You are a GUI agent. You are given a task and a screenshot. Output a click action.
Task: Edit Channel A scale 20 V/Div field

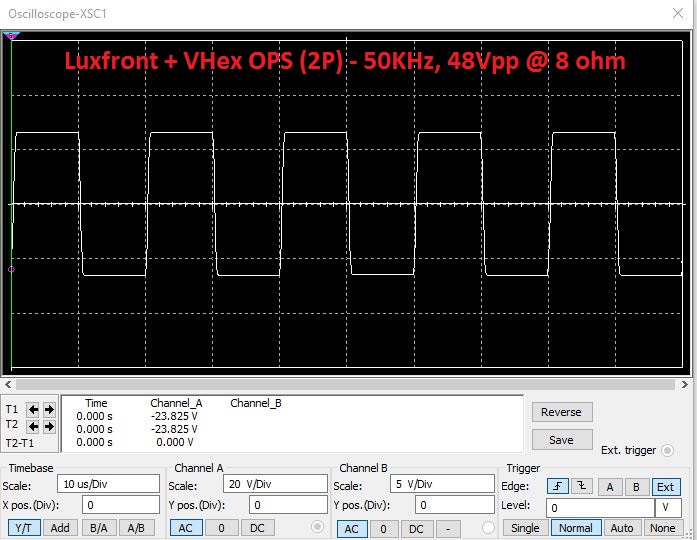click(275, 484)
